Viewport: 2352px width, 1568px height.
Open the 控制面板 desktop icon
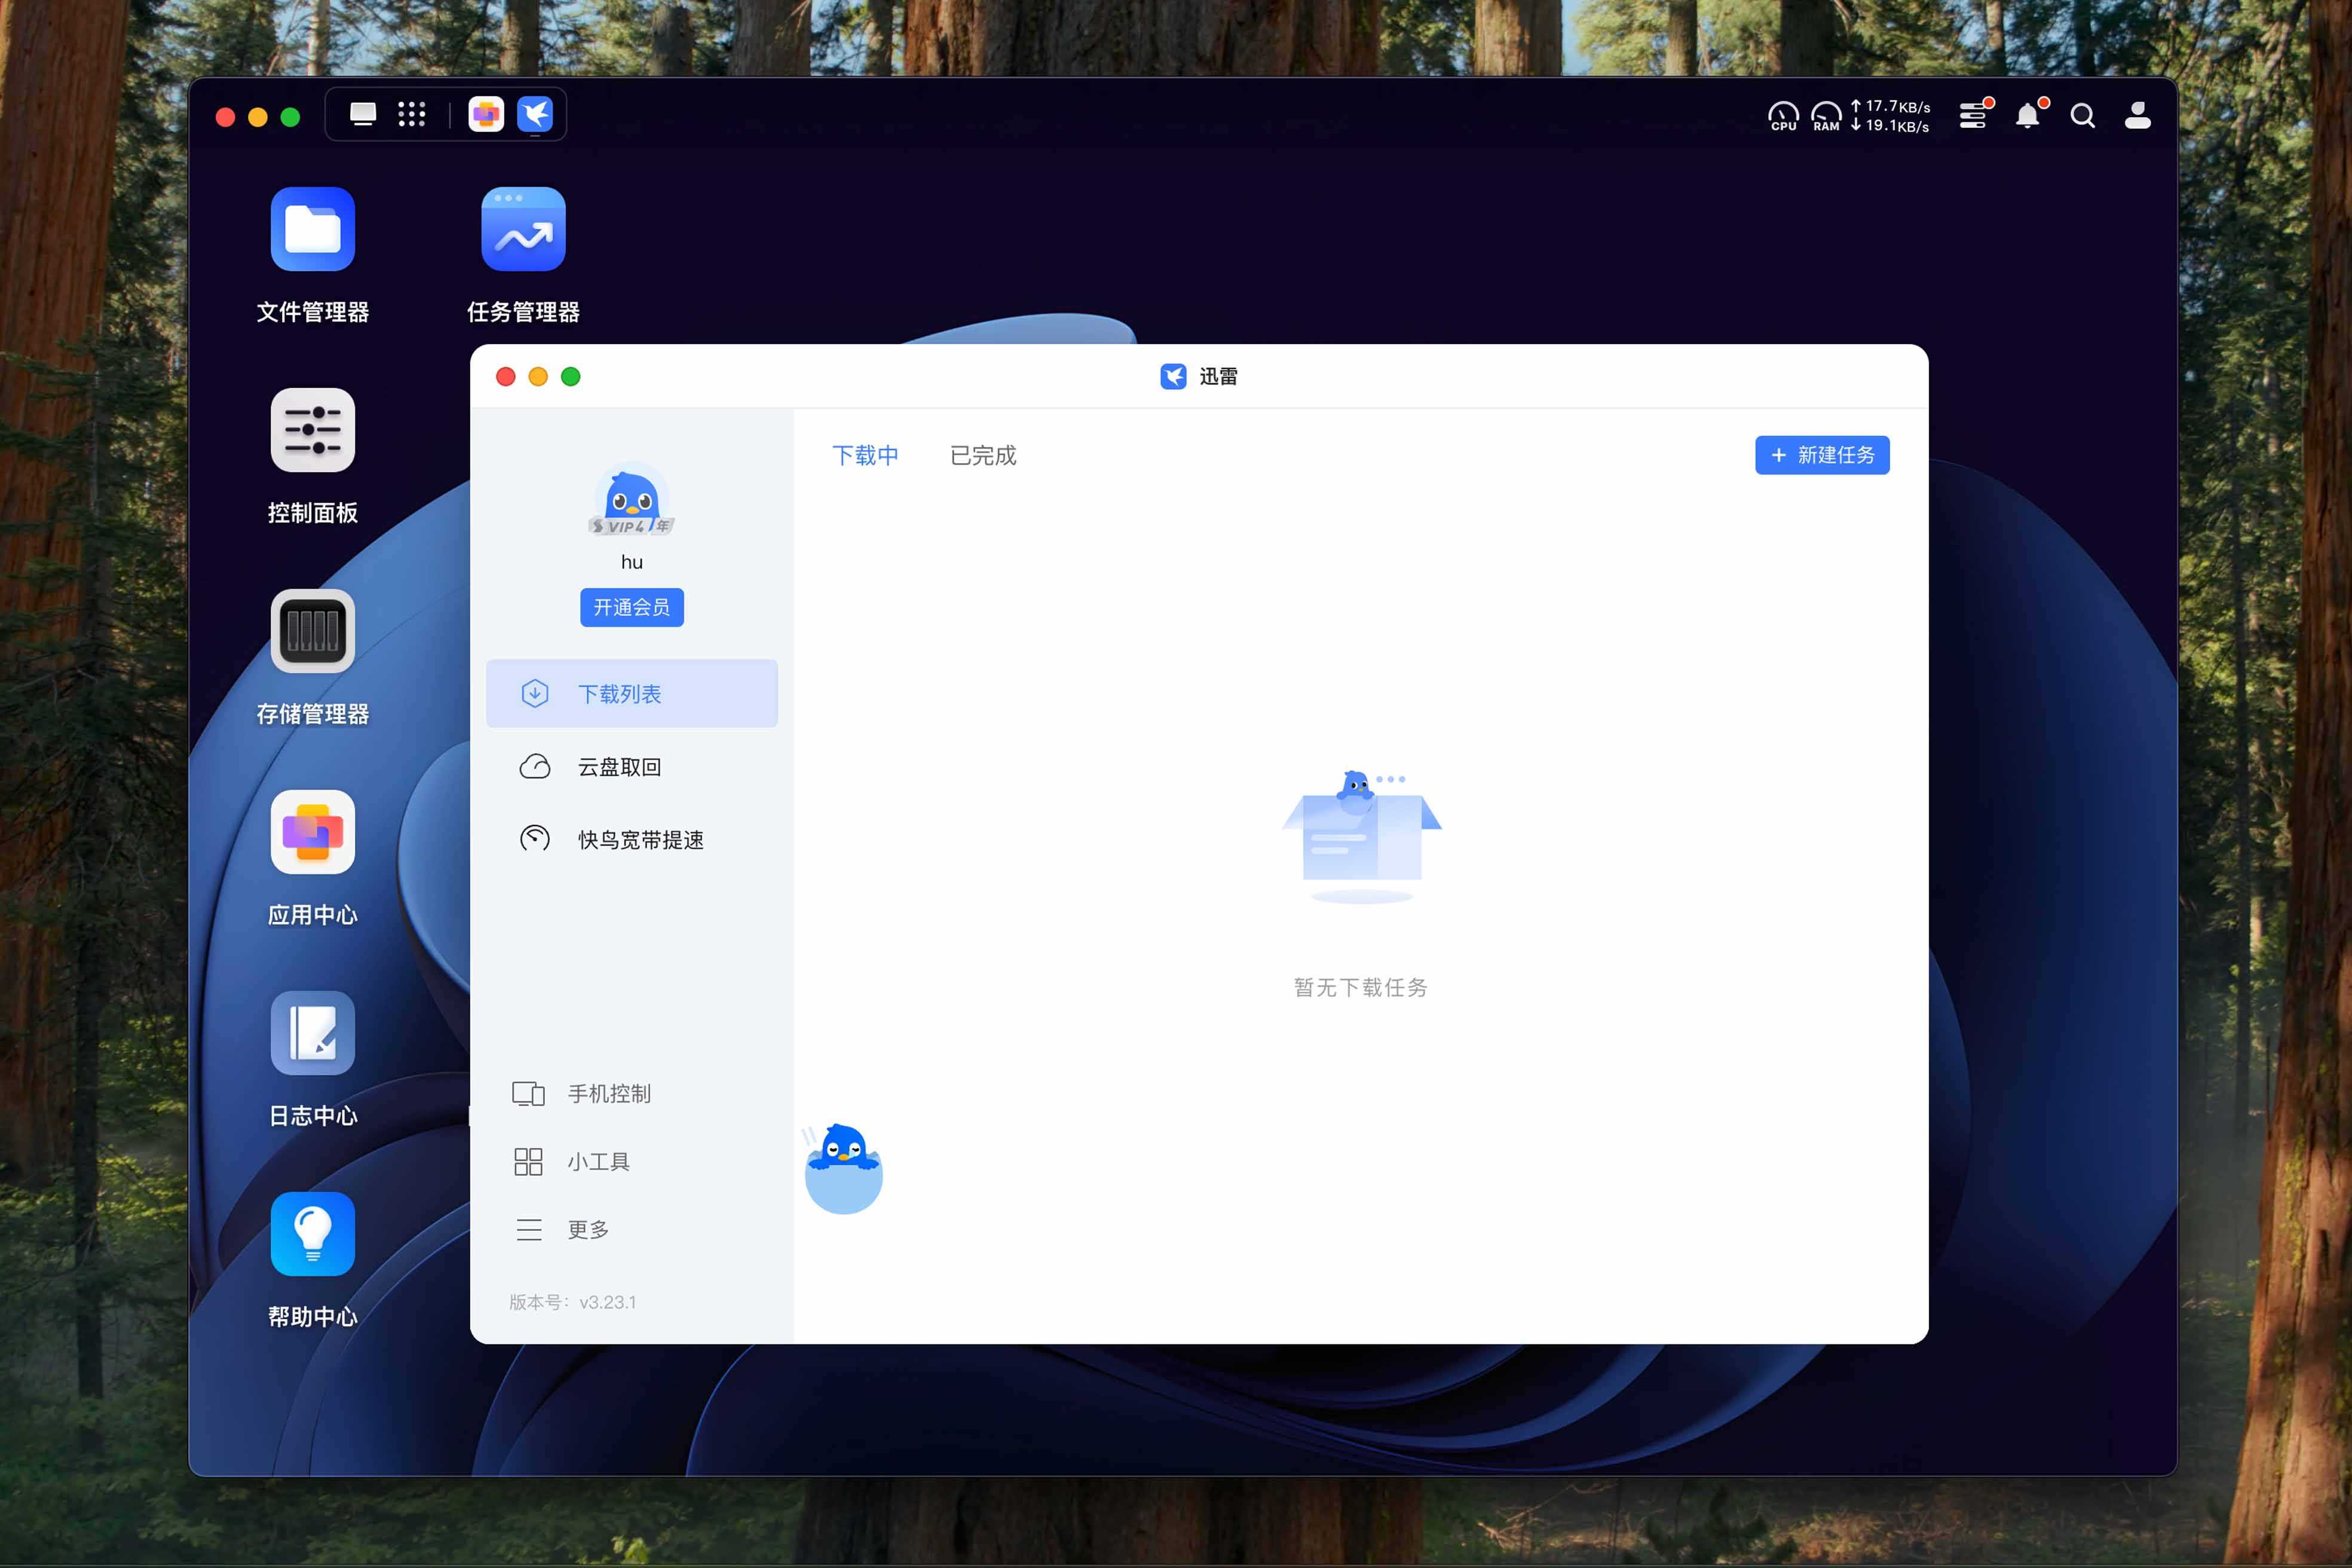click(312, 430)
